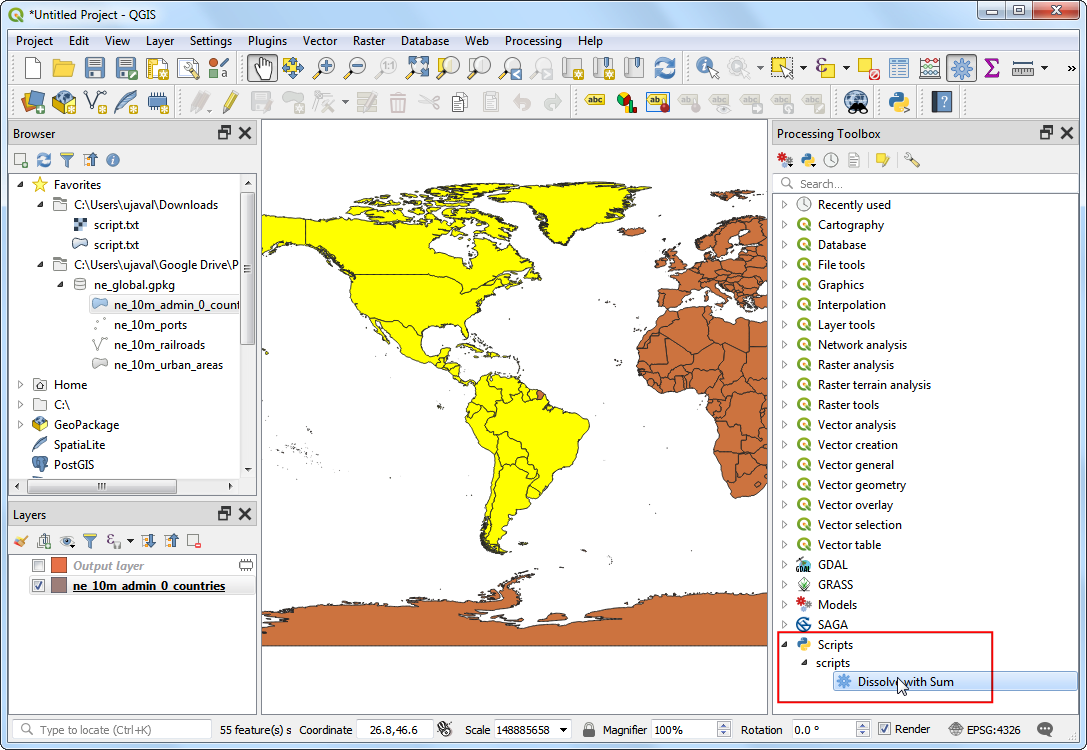The height and width of the screenshot is (750, 1087).
Task: Click the Save Project floppy icon
Action: [95, 68]
